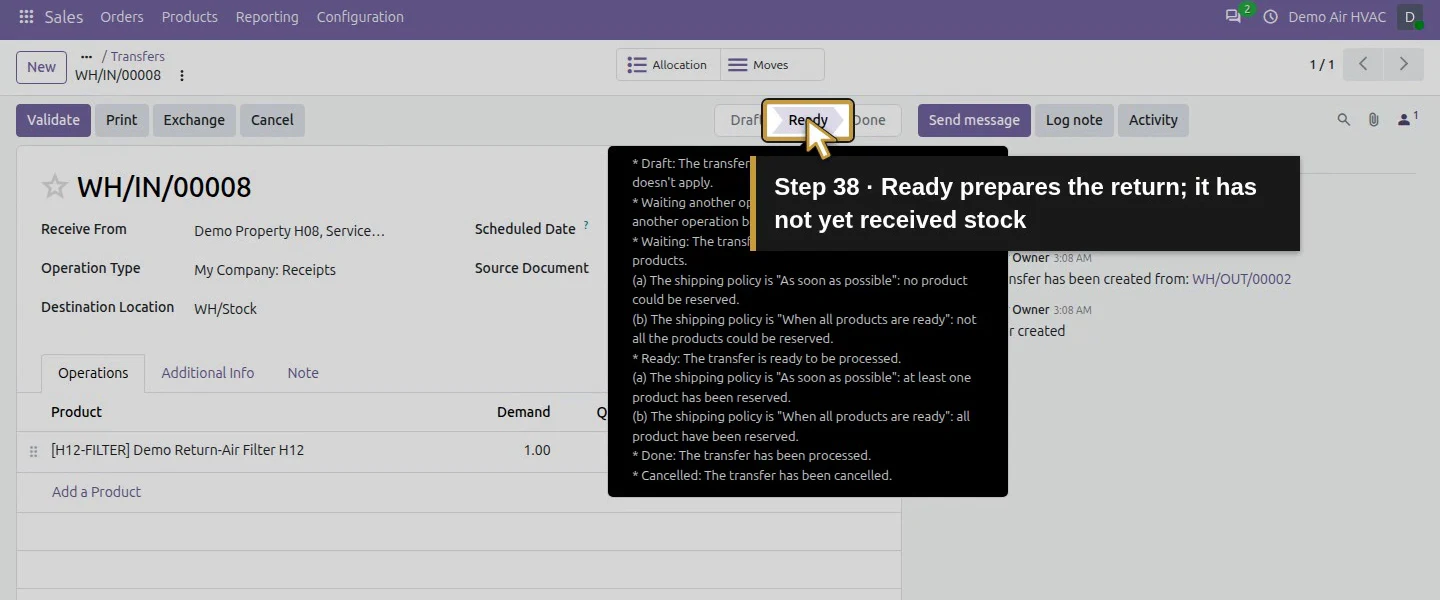Validate the transfer
Image resolution: width=1440 pixels, height=600 pixels.
[x=53, y=120]
